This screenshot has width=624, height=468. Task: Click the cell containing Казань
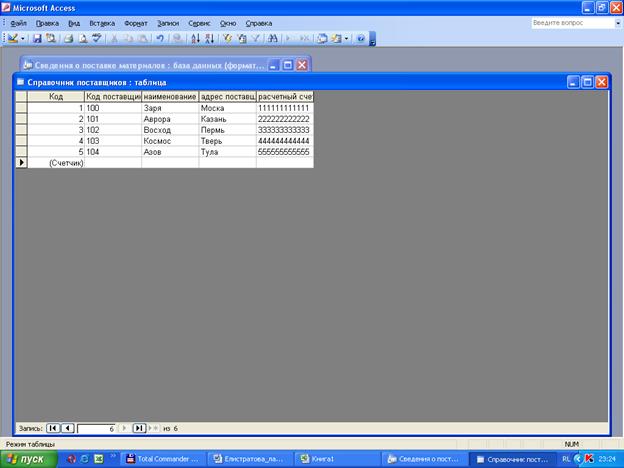coord(228,119)
